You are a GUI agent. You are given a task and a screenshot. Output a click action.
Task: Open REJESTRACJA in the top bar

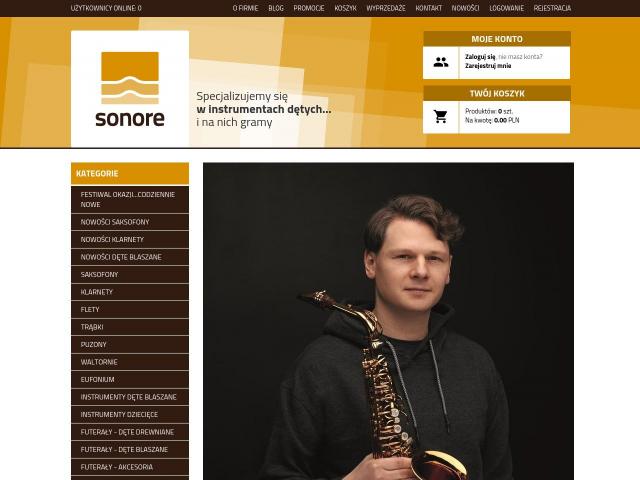(x=552, y=8)
